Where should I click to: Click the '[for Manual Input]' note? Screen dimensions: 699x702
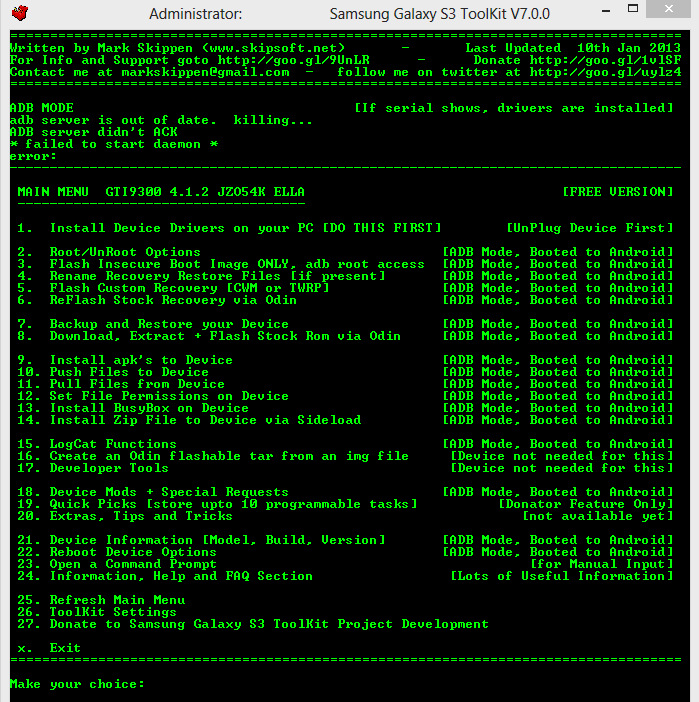[602, 565]
